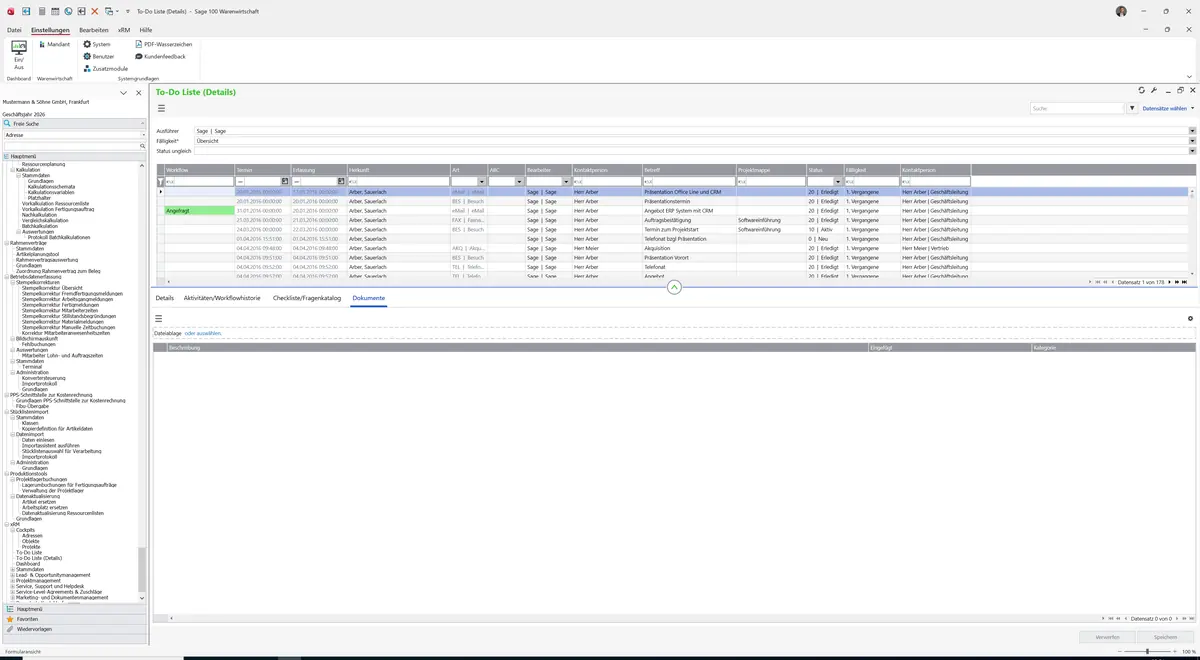Click the navigation tree vertical scrollbar
Viewport: 1200px width, 660px height.
click(x=141, y=570)
